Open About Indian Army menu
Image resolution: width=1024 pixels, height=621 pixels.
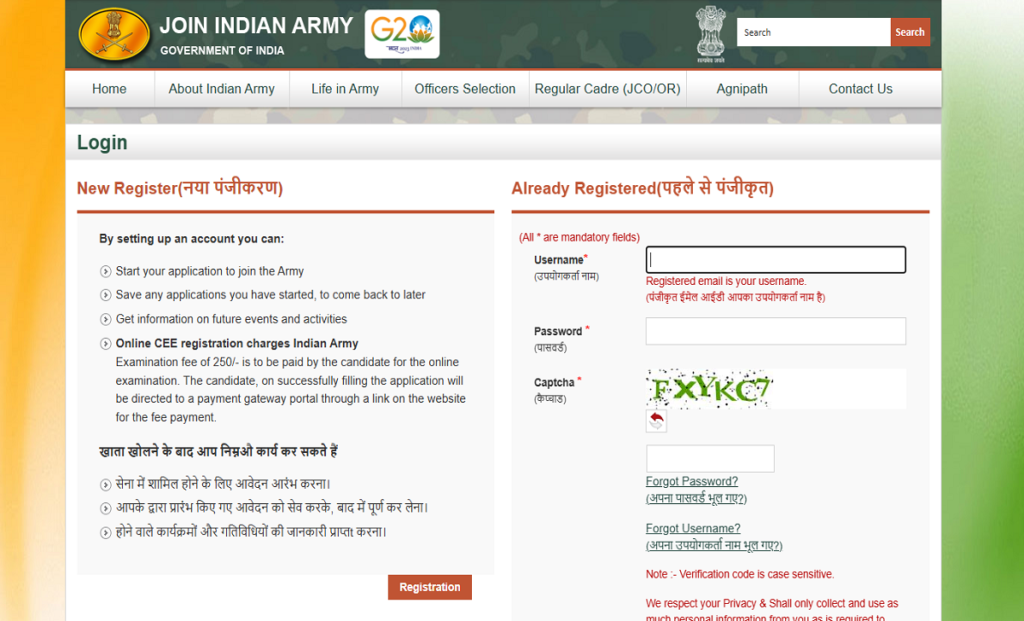pyautogui.click(x=221, y=89)
